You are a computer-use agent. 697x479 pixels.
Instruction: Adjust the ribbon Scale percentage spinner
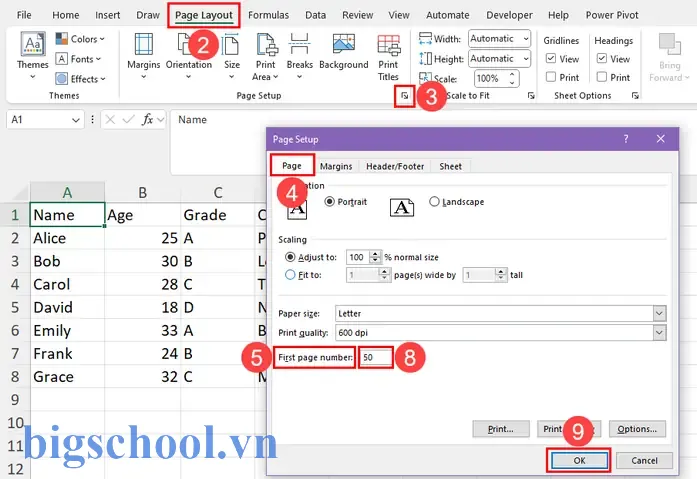click(x=512, y=79)
